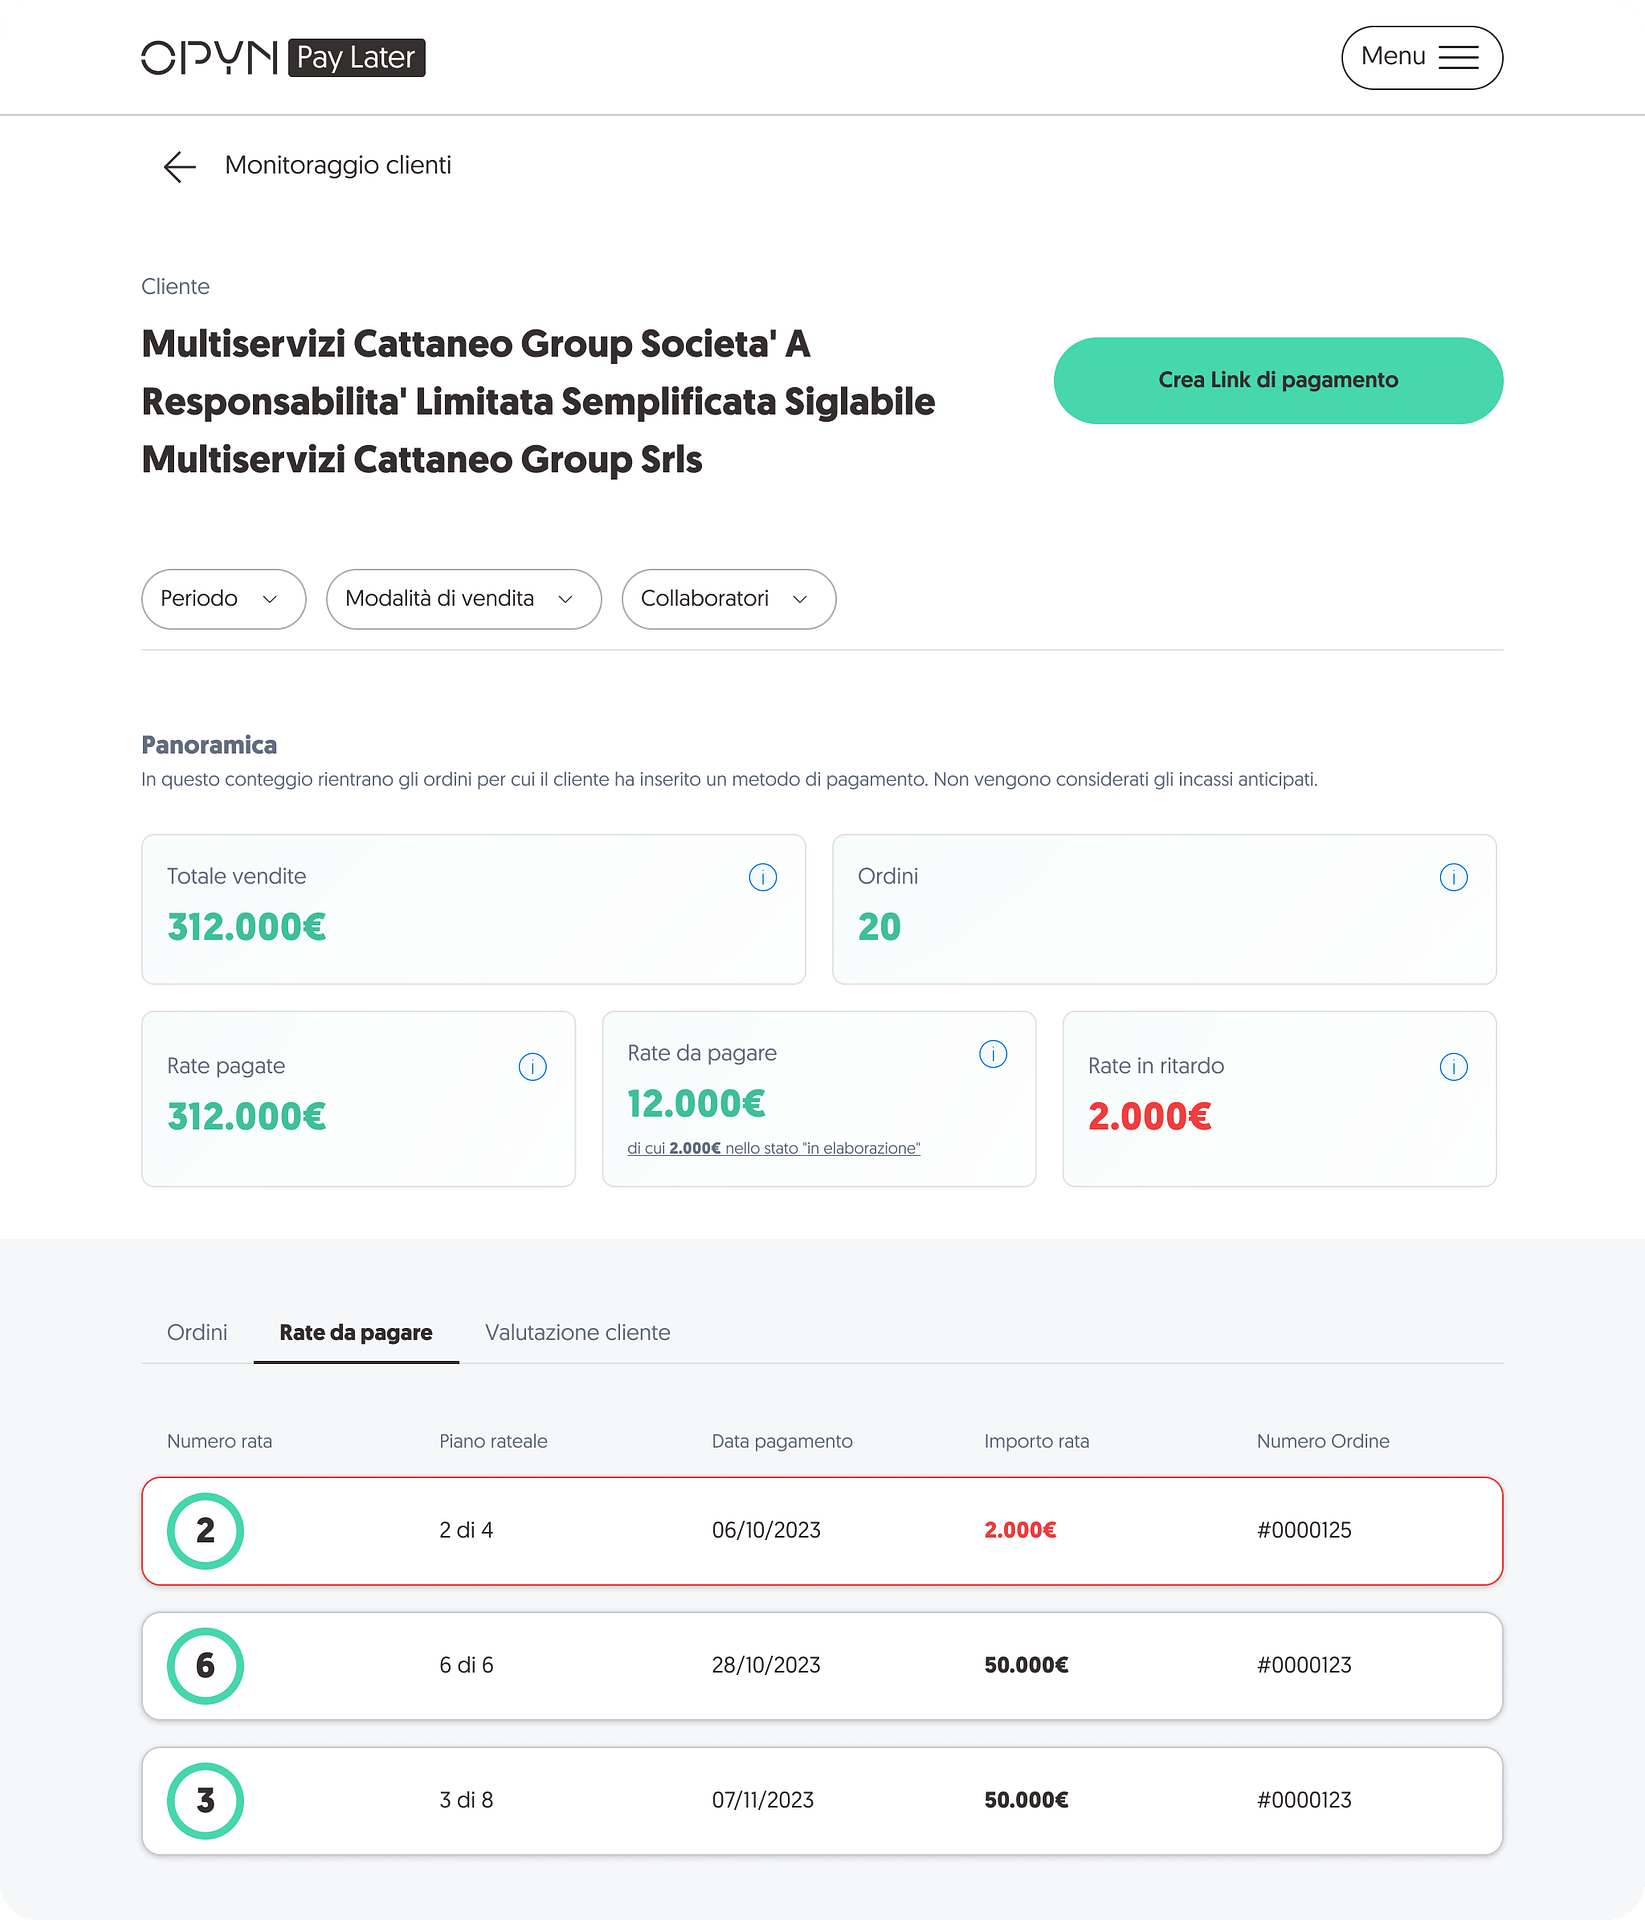
Task: Show info for Rate pagate card
Action: (x=533, y=1067)
